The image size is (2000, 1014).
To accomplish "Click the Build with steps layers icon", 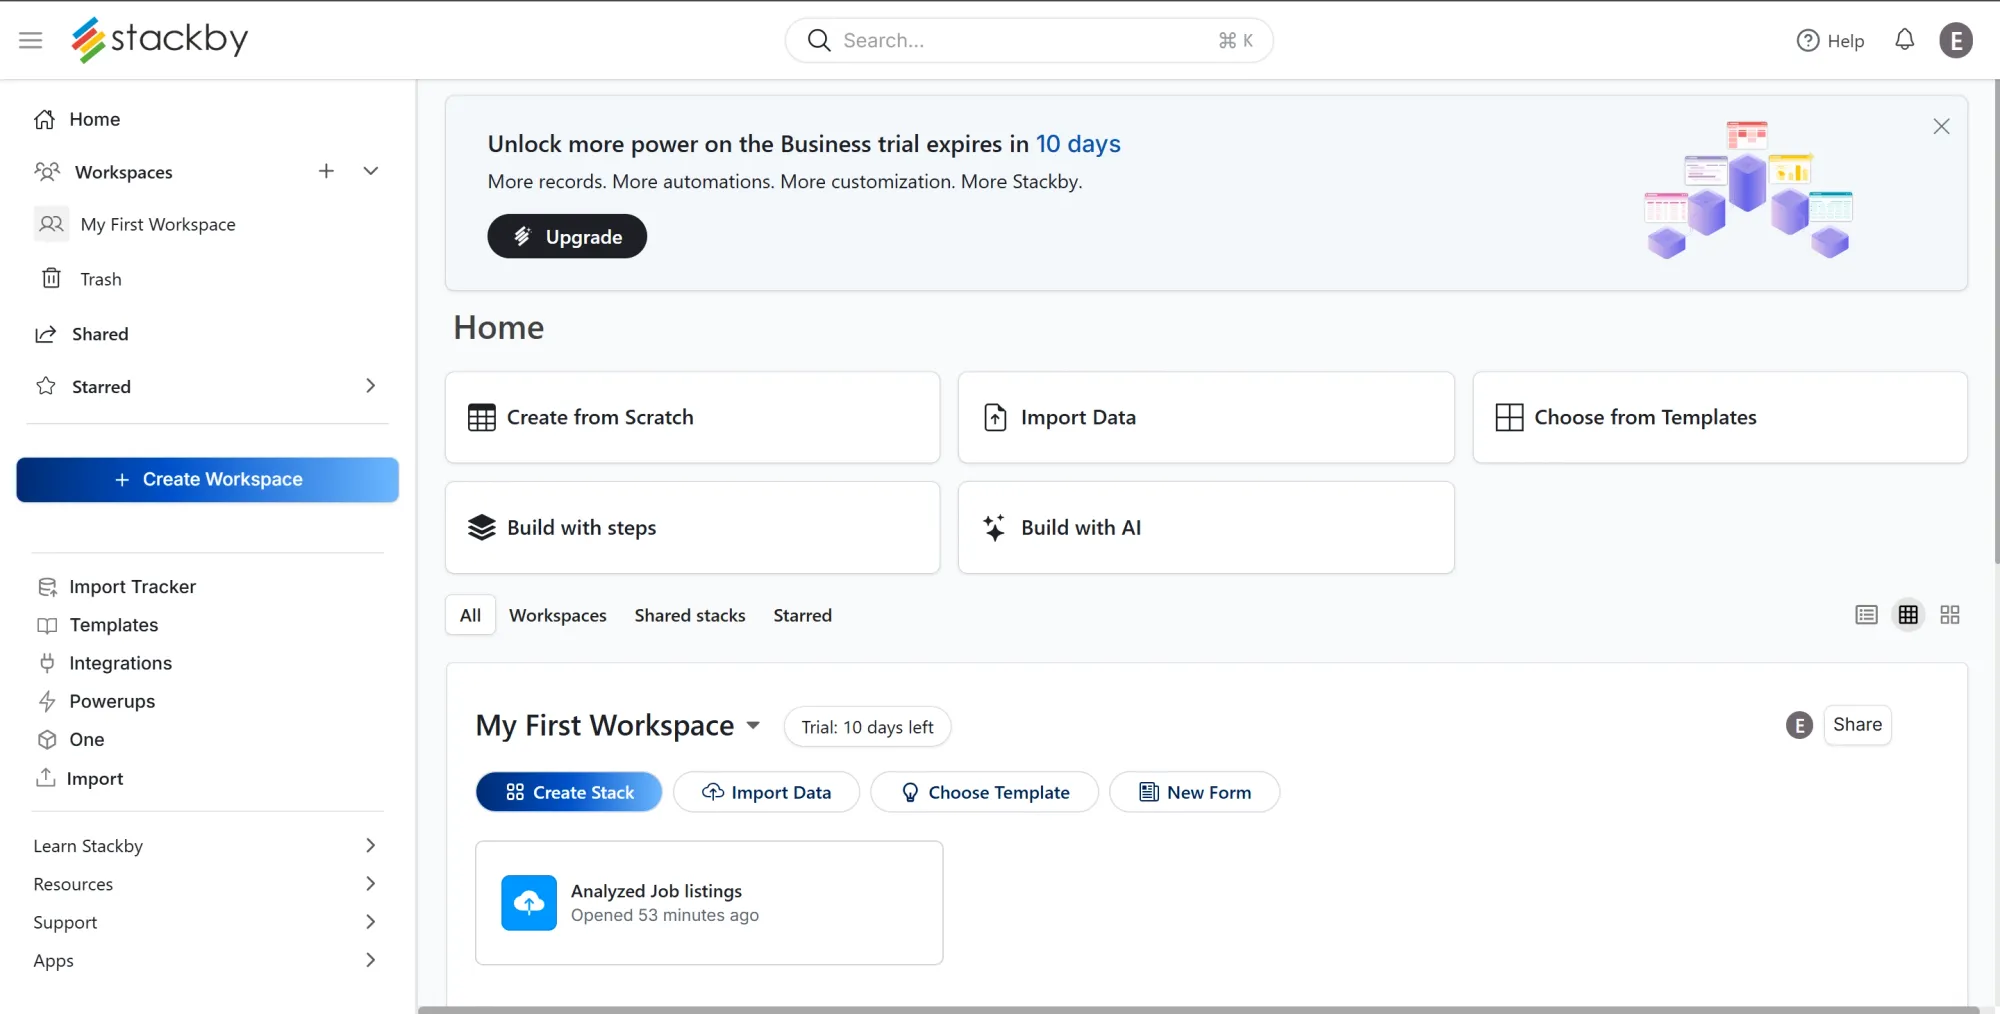I will tap(482, 528).
